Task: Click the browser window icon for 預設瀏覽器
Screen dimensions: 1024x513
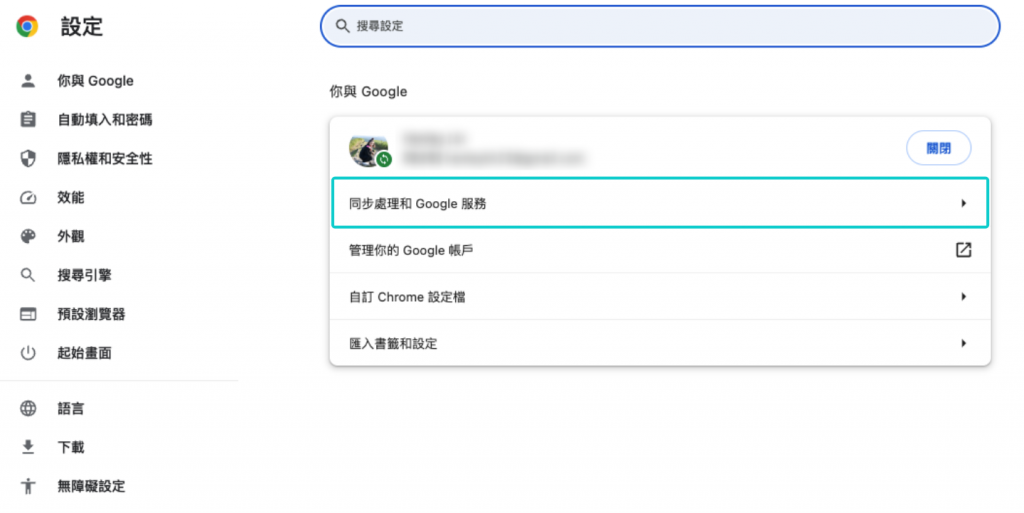Action: point(28,314)
